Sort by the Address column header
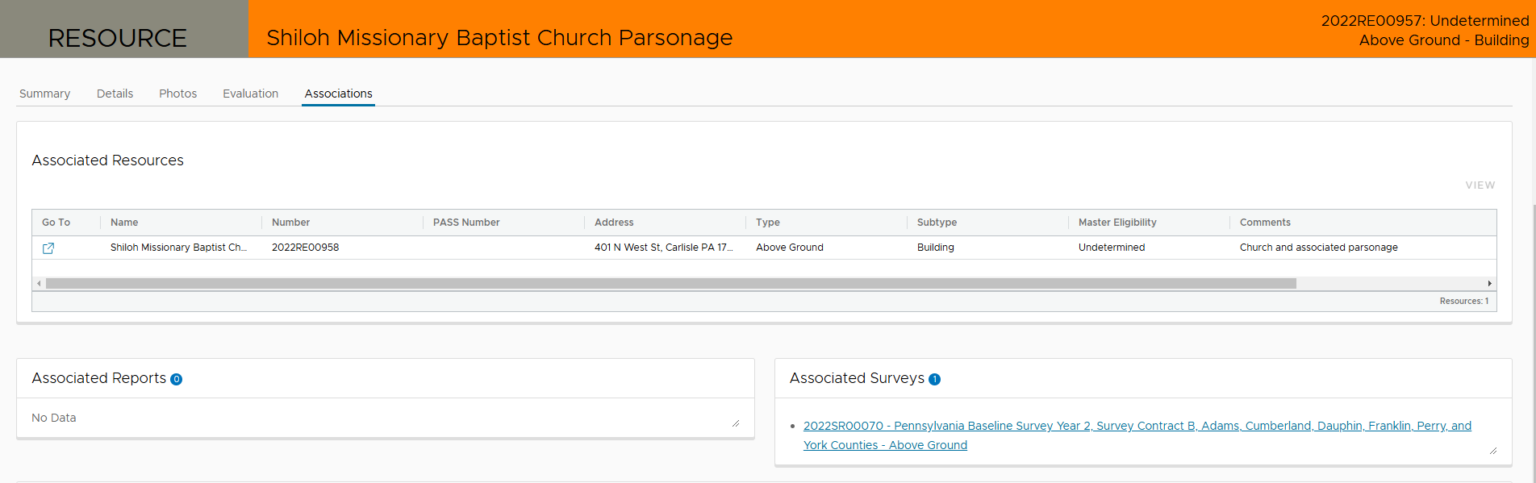Image resolution: width=1536 pixels, height=483 pixels. coord(614,222)
